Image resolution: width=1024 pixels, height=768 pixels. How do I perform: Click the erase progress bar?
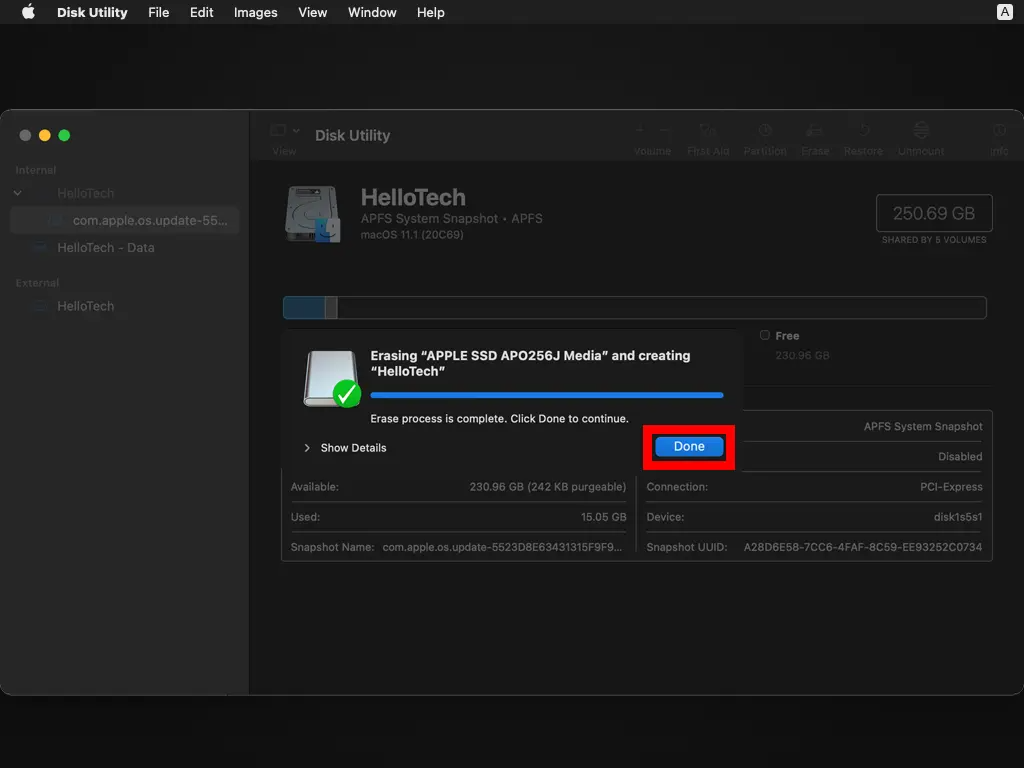546,396
